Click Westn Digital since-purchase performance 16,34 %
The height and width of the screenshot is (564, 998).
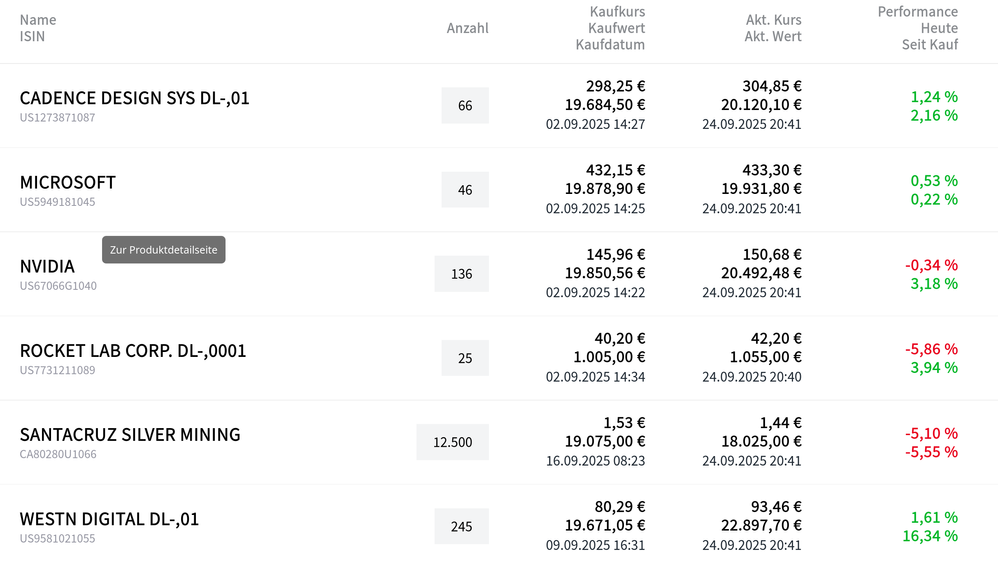click(x=930, y=536)
